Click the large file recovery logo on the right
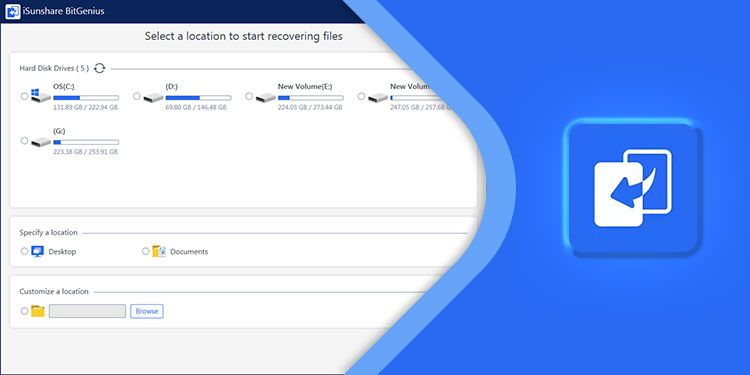Image resolution: width=750 pixels, height=375 pixels. 633,188
